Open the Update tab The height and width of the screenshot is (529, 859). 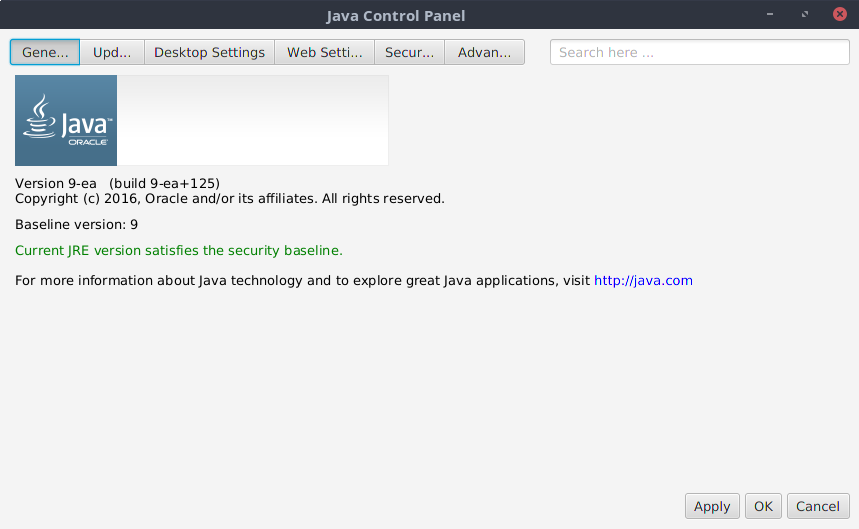tap(112, 52)
